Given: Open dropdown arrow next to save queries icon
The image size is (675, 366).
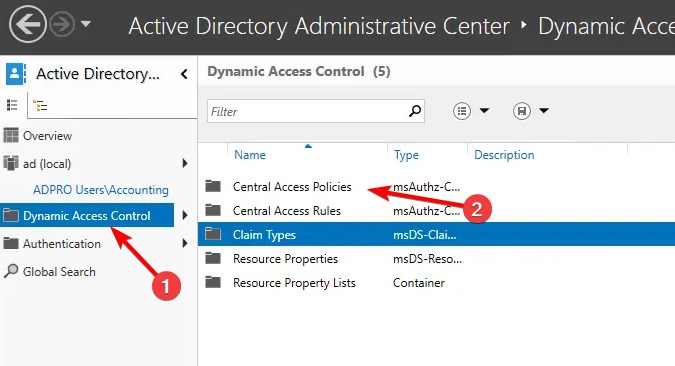Looking at the screenshot, I should click(x=544, y=111).
